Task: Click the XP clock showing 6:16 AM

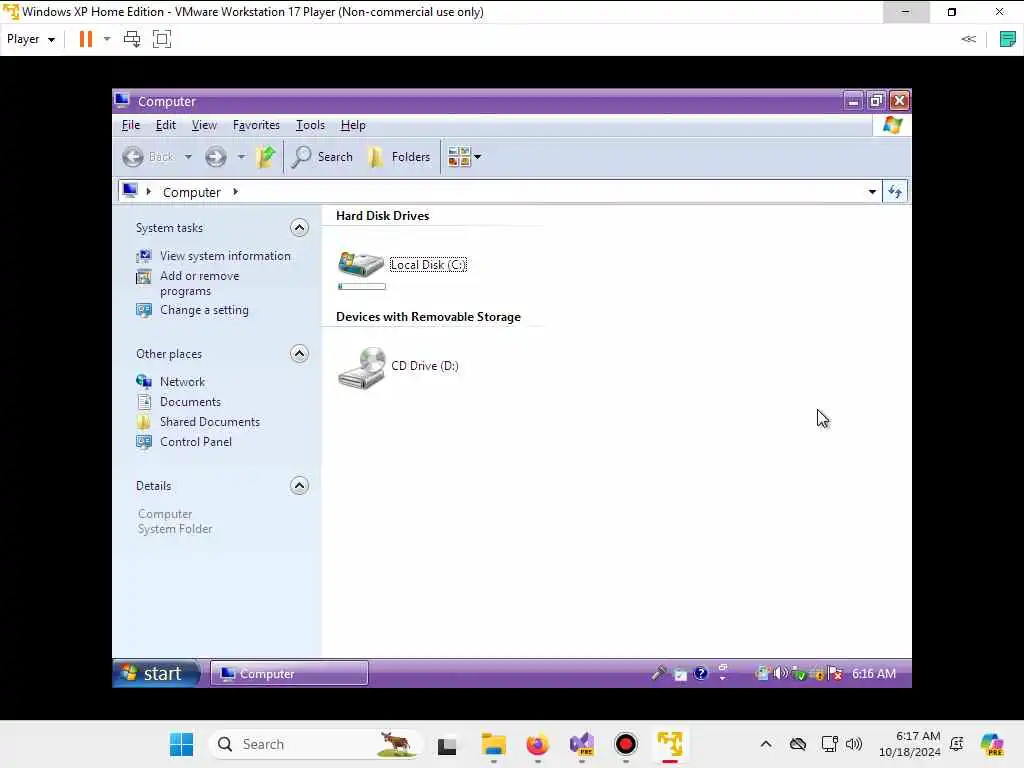Action: click(874, 673)
